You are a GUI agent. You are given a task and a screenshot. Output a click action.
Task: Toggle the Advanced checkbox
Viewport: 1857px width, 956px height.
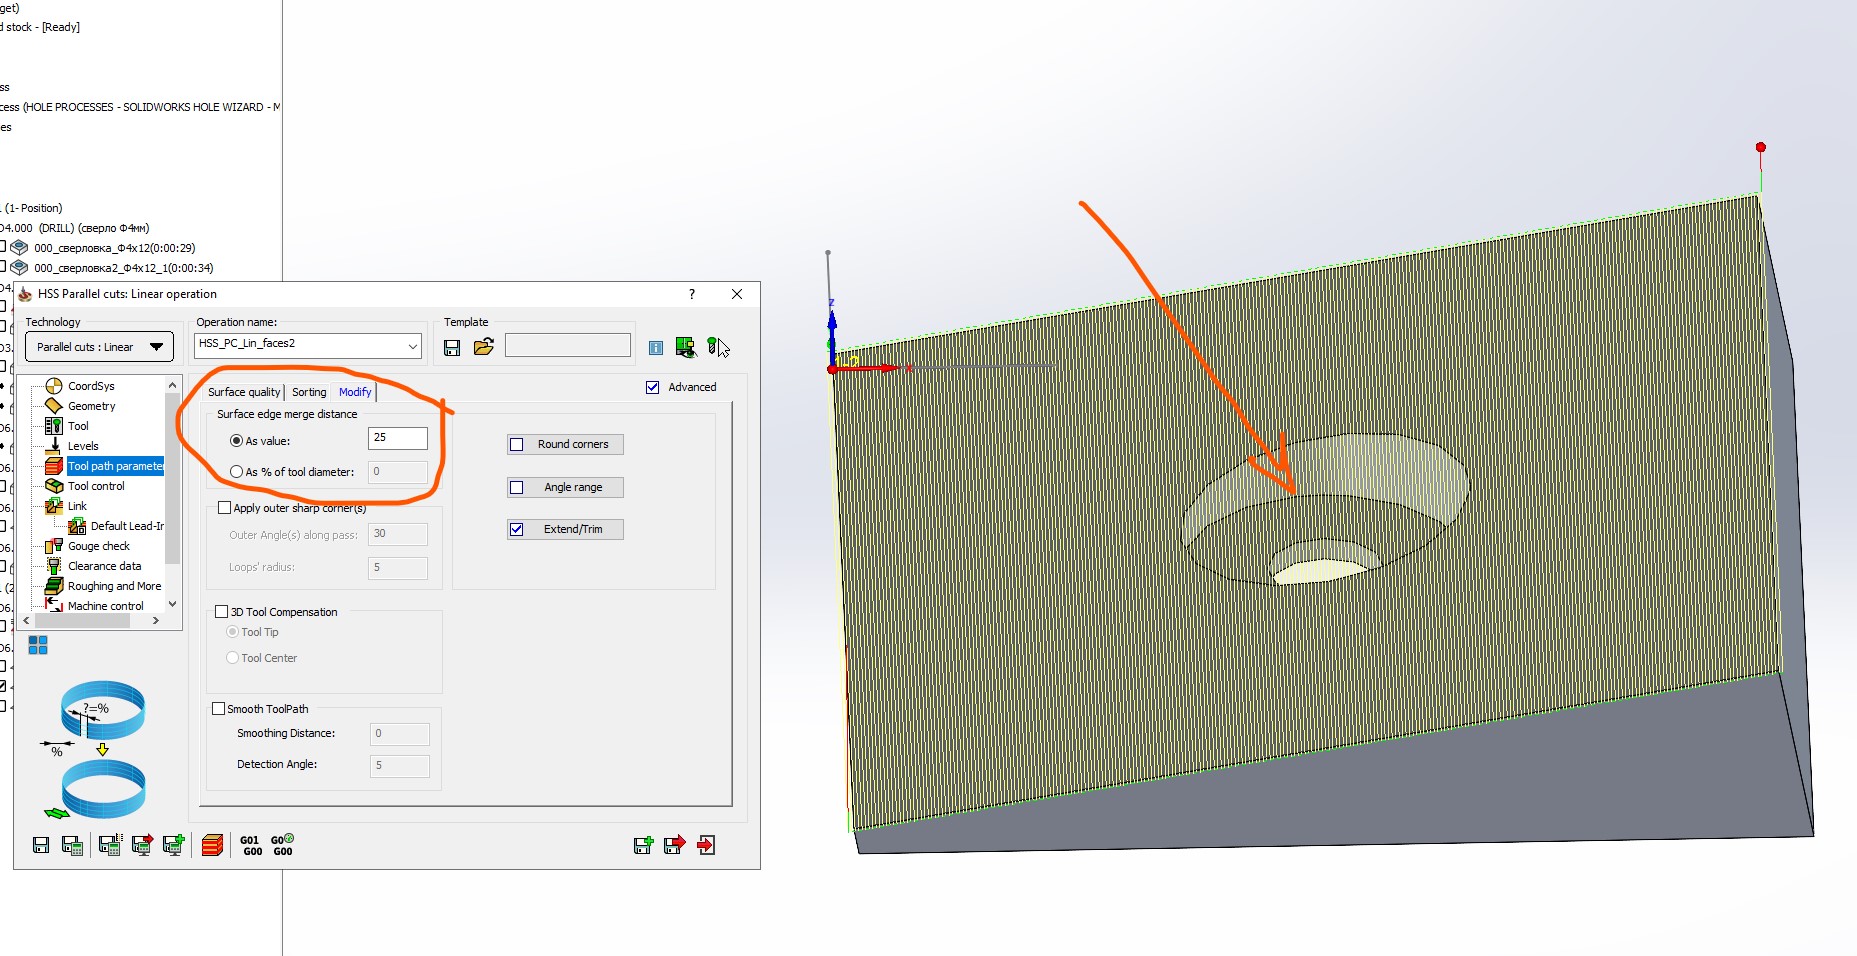[x=653, y=387]
